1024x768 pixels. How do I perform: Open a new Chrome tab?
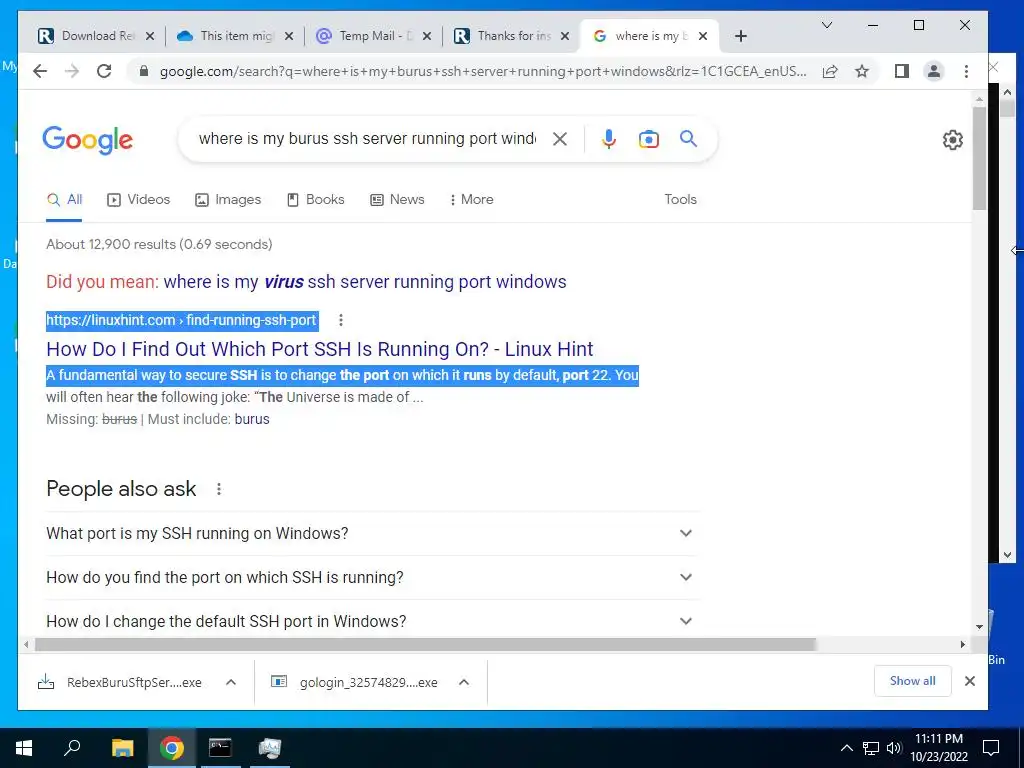(x=741, y=36)
